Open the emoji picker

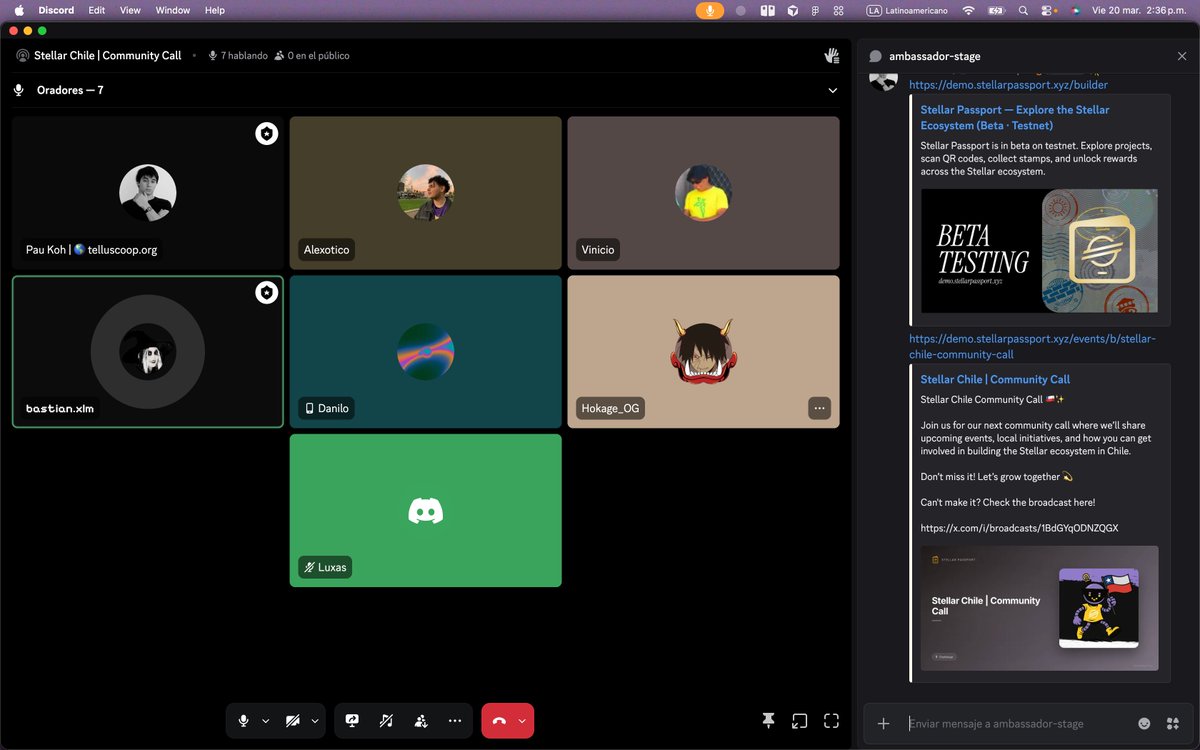[x=1144, y=723]
